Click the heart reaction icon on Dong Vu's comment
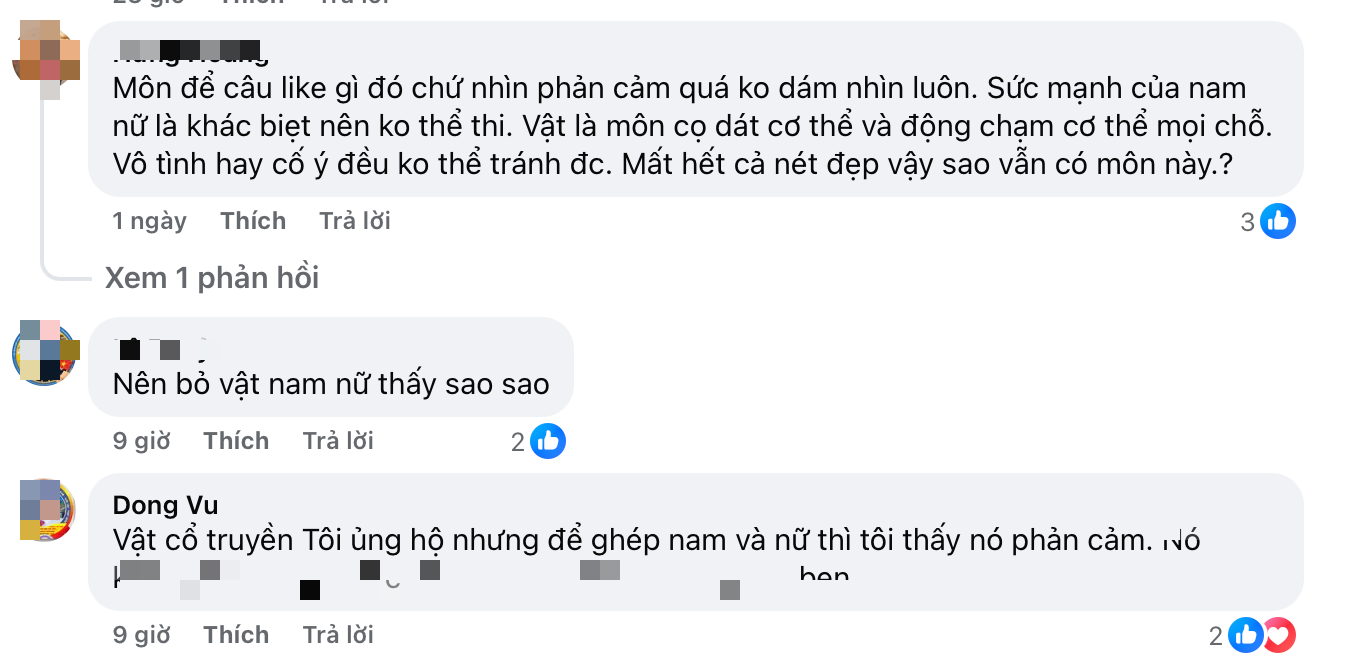 pyautogui.click(x=1280, y=635)
